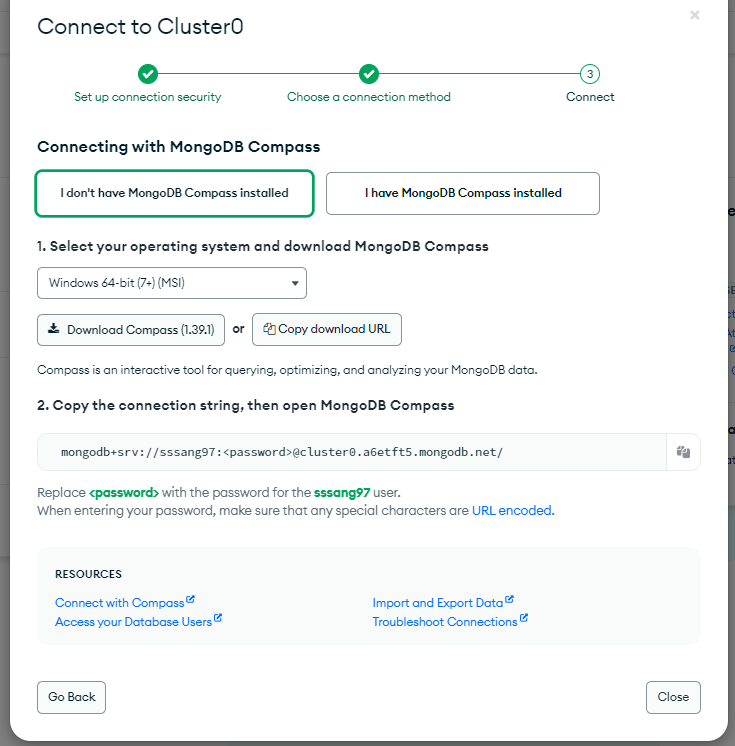Open Import and Export Data link
The height and width of the screenshot is (746, 735).
[438, 603]
